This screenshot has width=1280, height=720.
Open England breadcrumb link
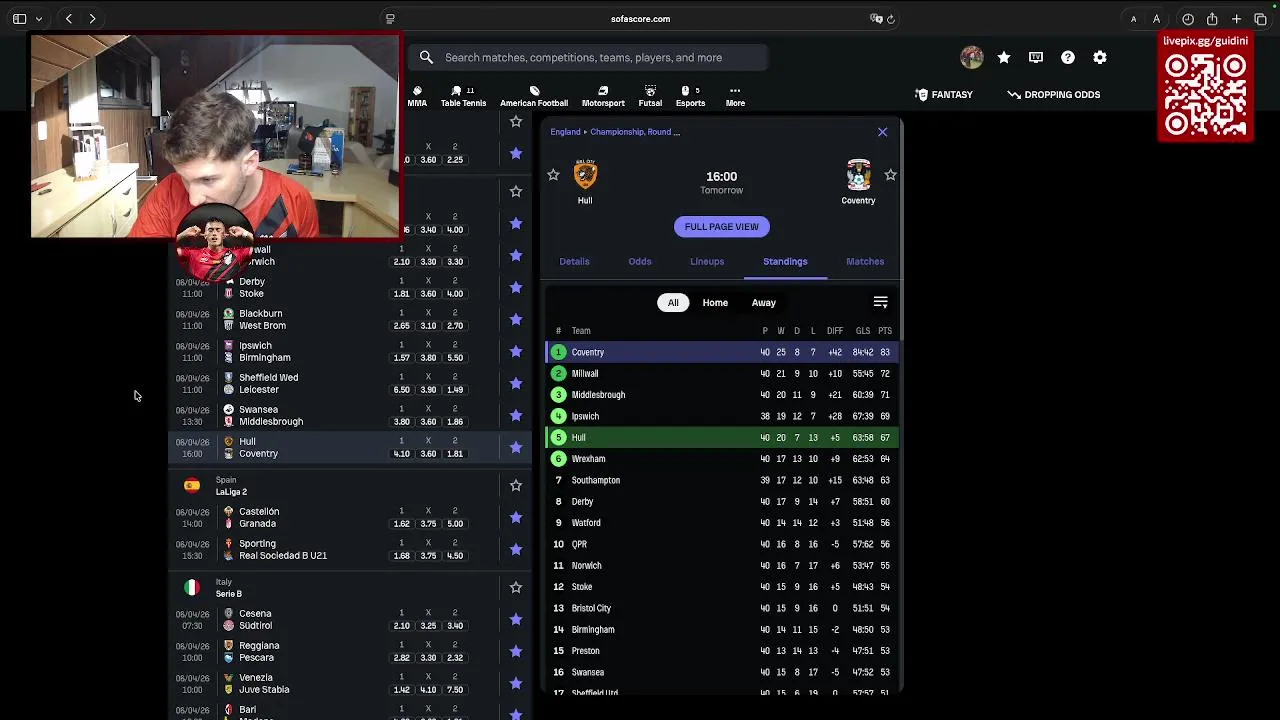point(565,132)
